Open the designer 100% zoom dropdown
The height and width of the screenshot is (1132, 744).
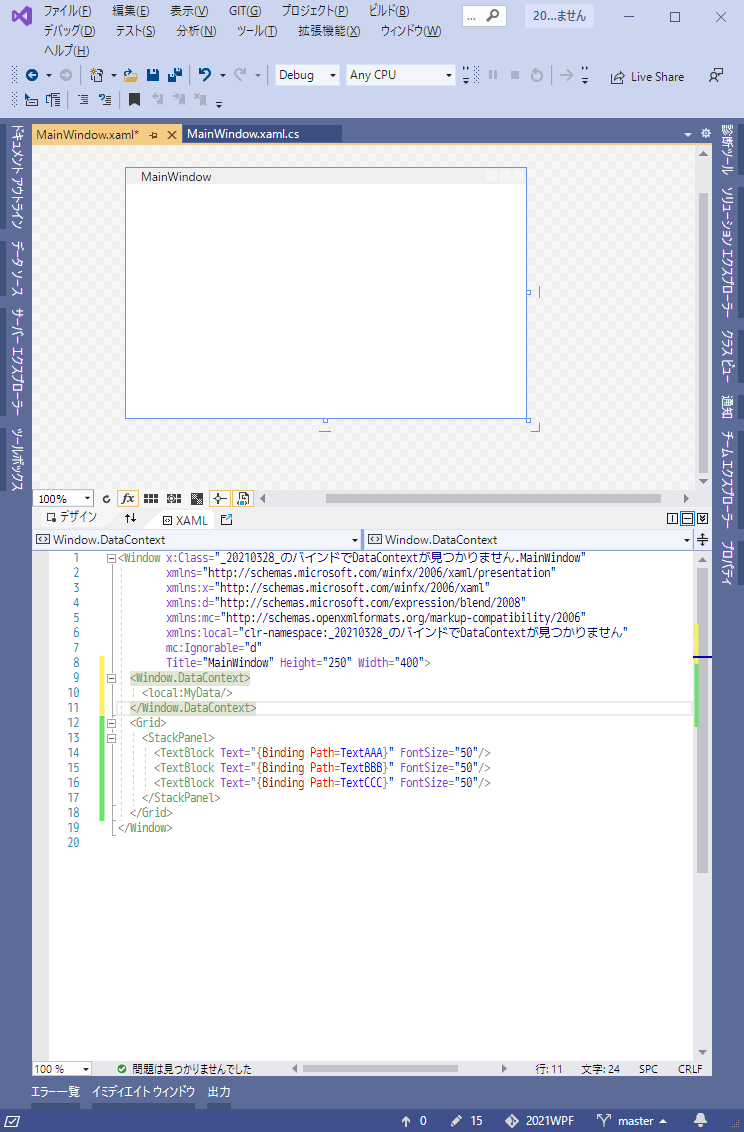click(x=64, y=498)
